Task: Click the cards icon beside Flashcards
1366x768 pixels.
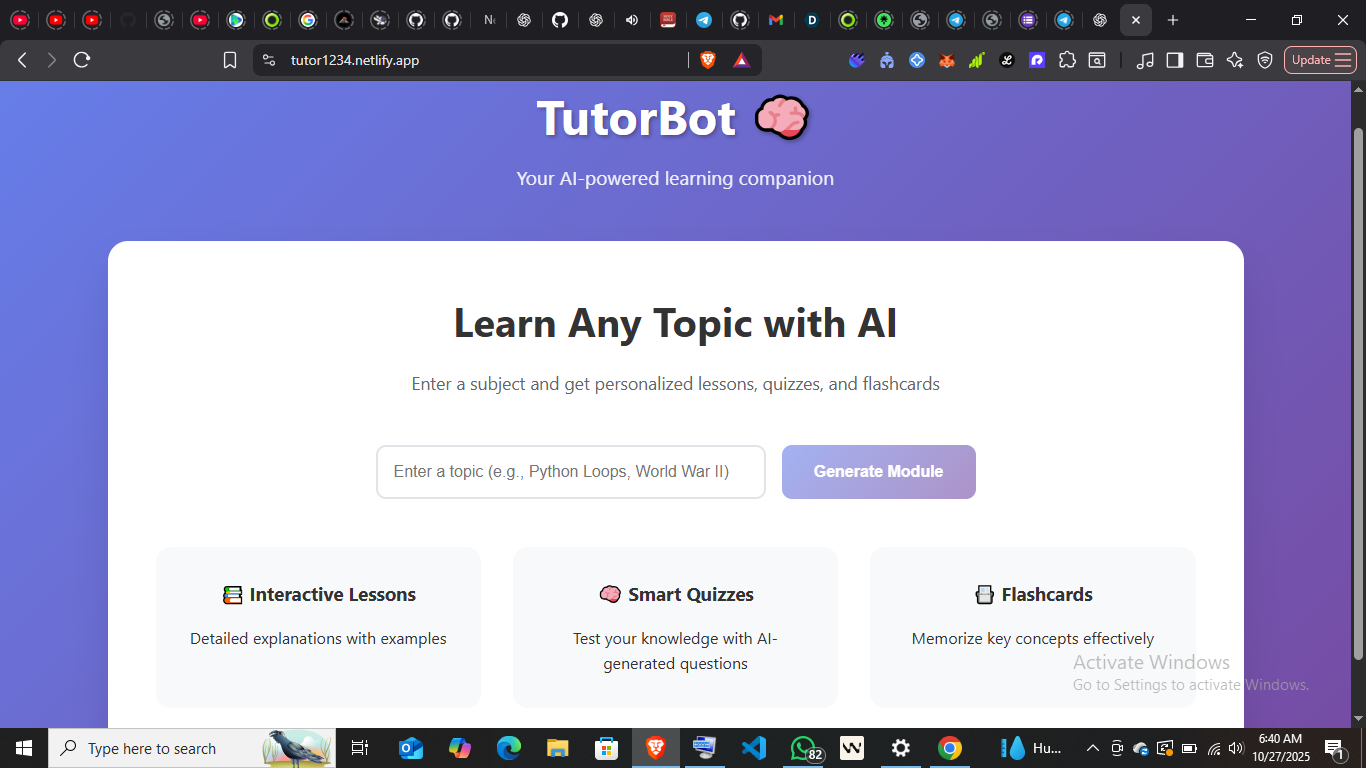Action: [x=985, y=595]
